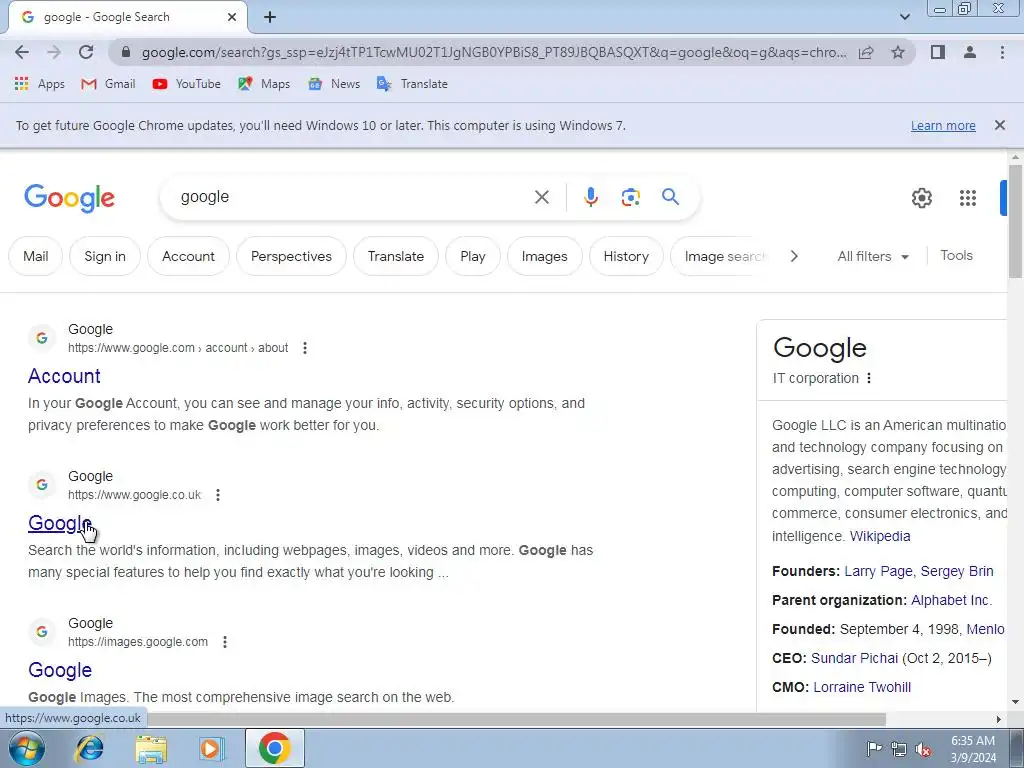Open Google quick settings gear
Viewport: 1024px width, 768px height.
(921, 198)
